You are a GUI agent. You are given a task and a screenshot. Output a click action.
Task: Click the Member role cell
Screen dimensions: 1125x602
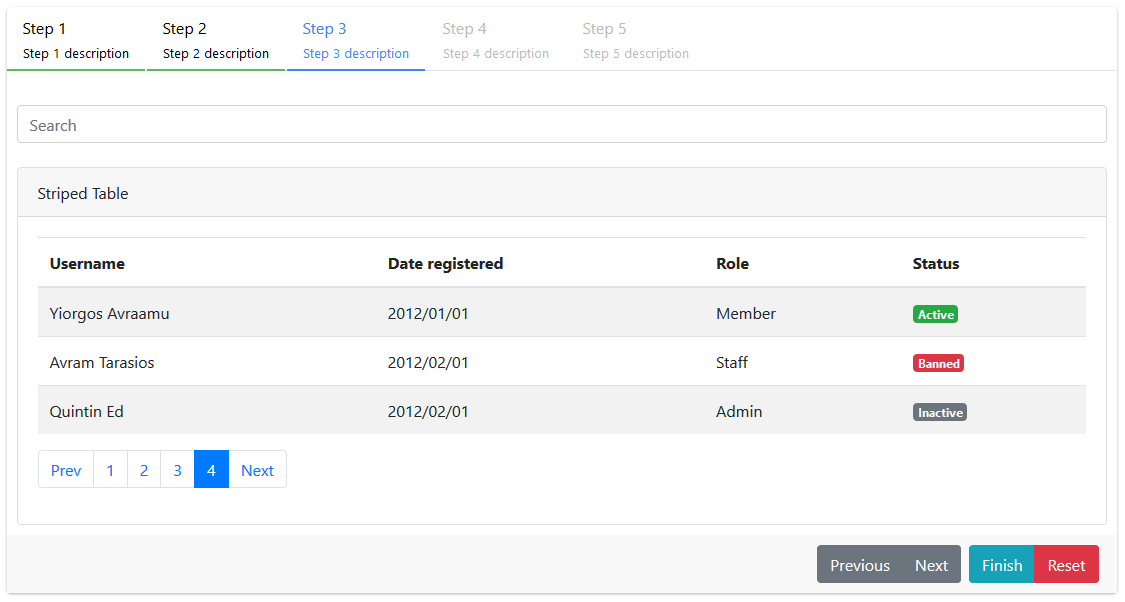[803, 314]
